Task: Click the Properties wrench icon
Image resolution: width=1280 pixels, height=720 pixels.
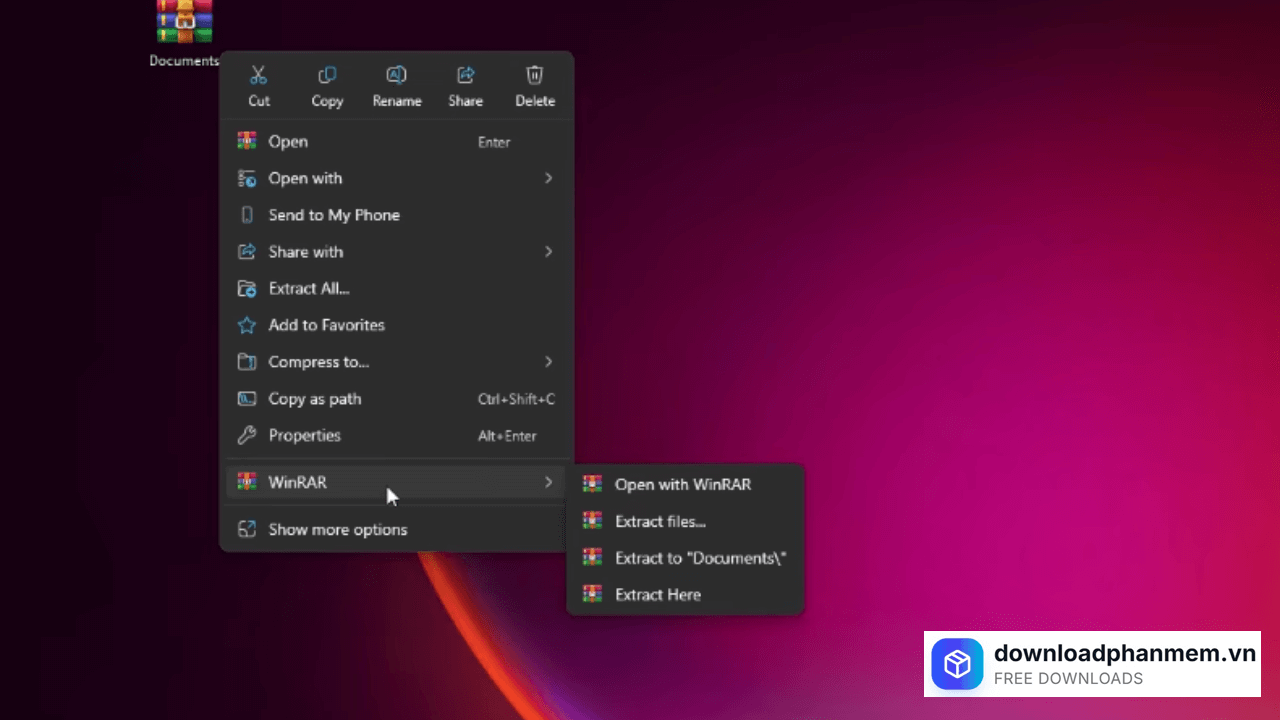Action: pos(247,436)
